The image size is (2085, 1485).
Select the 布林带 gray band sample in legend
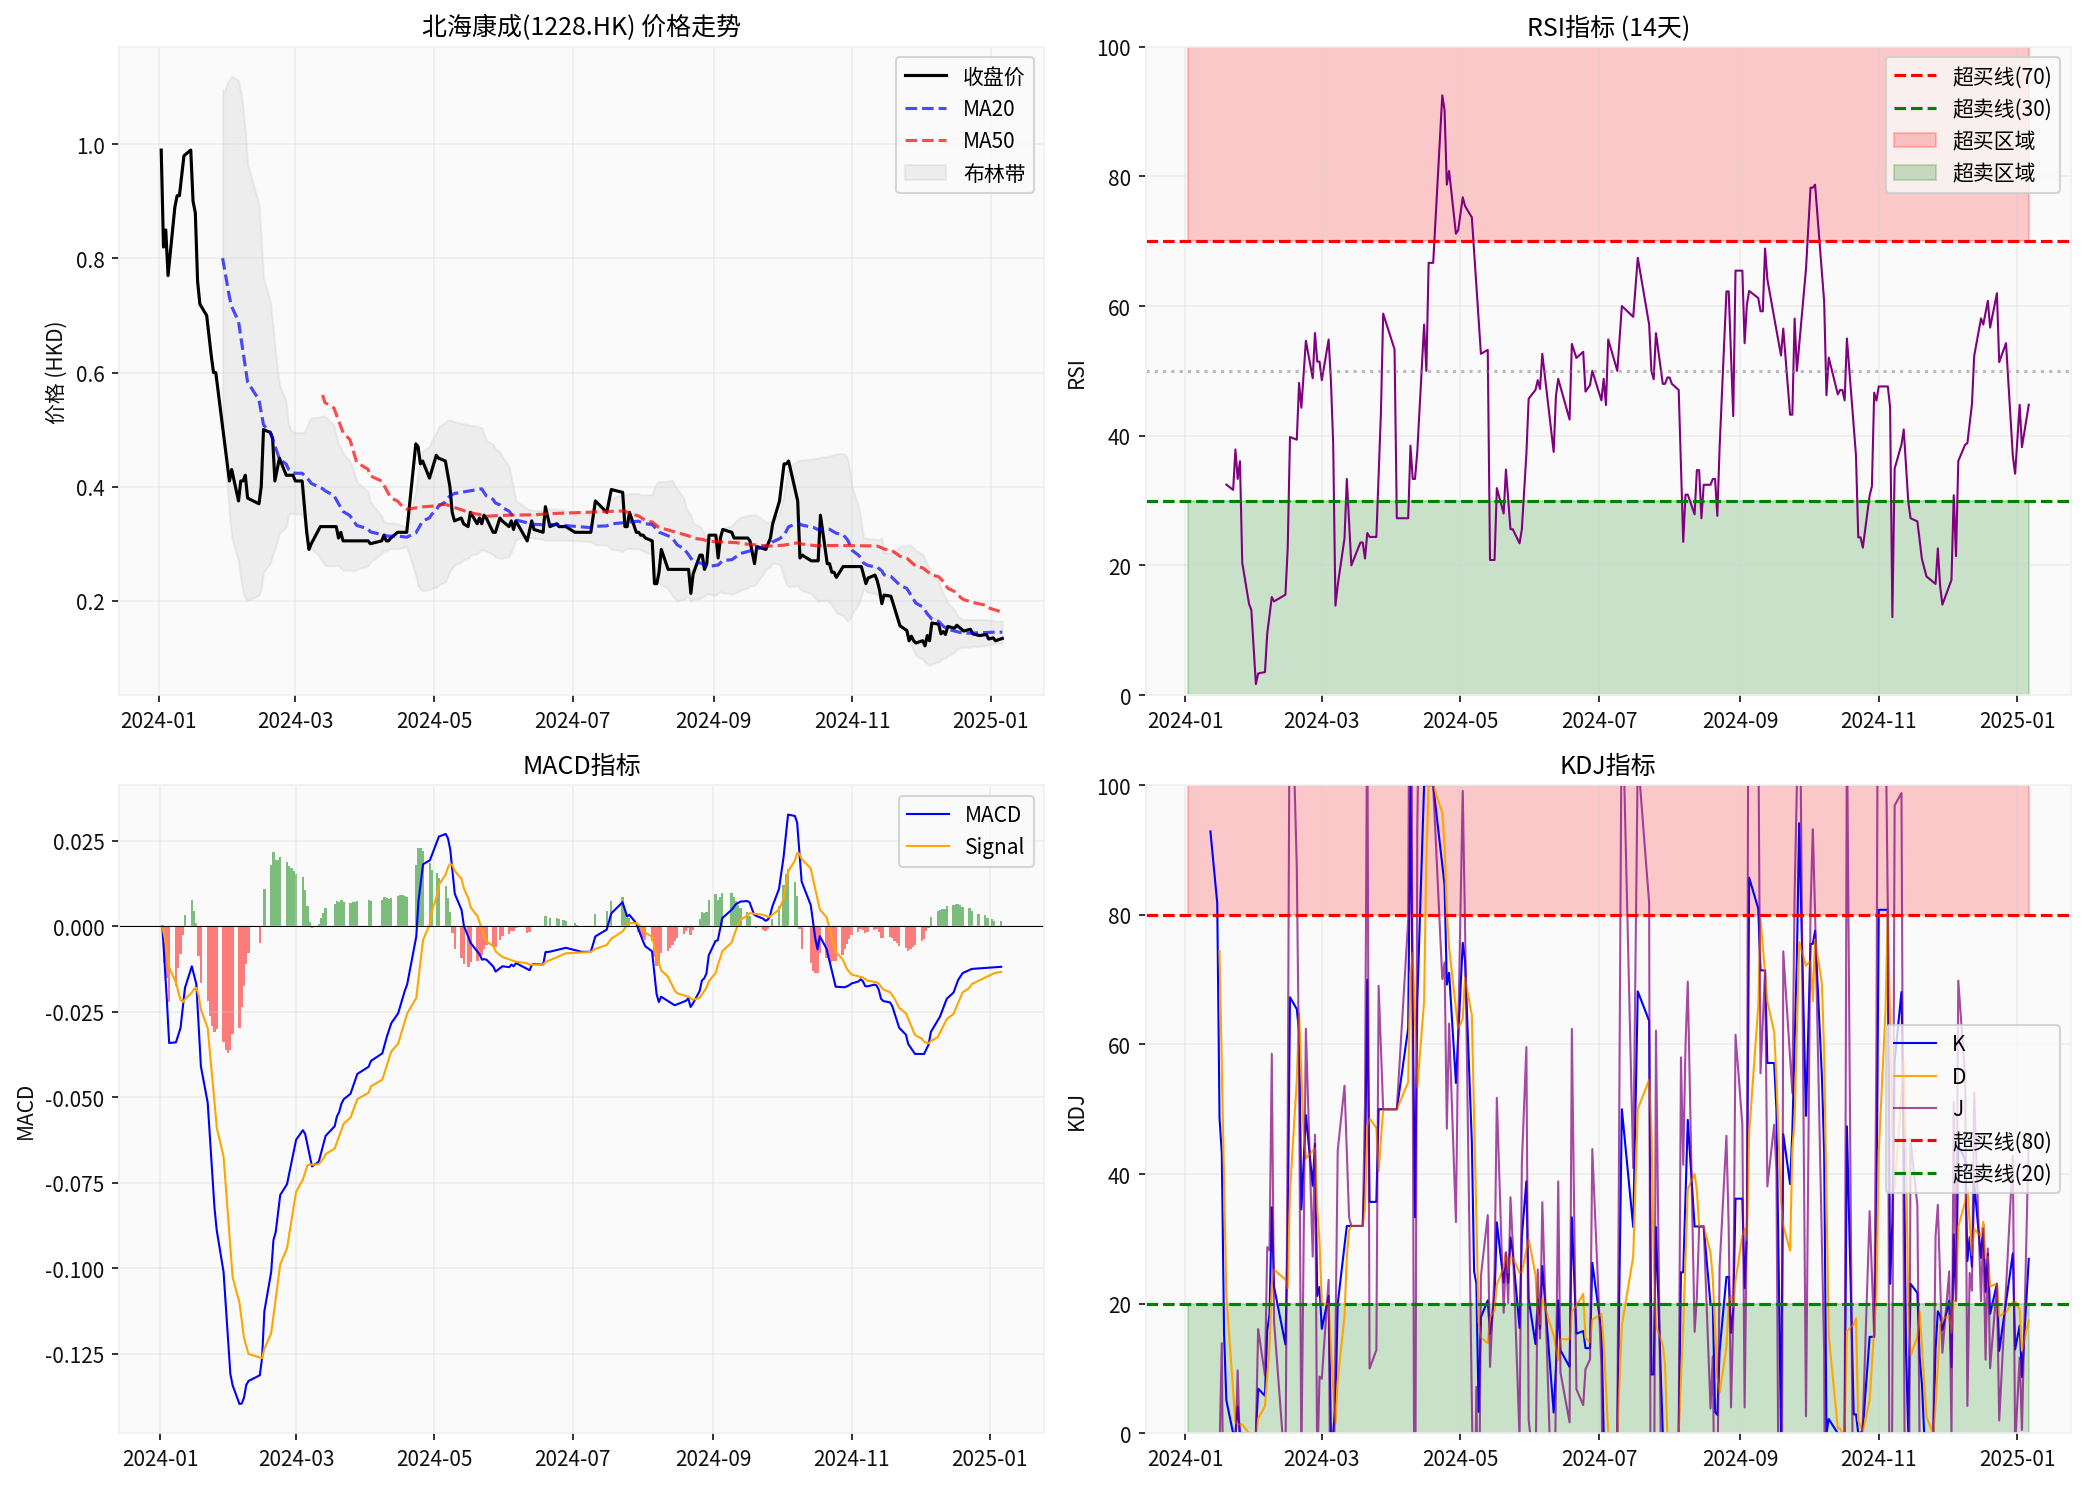coord(926,173)
